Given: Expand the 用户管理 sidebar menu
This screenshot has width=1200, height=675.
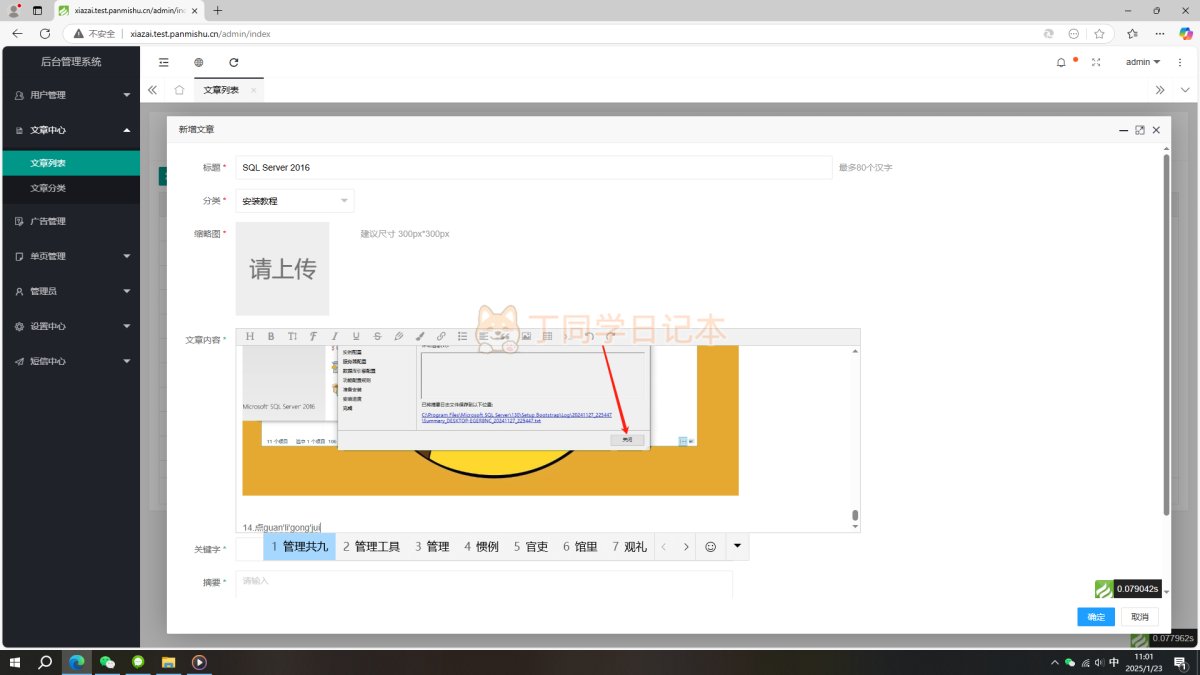Looking at the screenshot, I should tap(70, 95).
